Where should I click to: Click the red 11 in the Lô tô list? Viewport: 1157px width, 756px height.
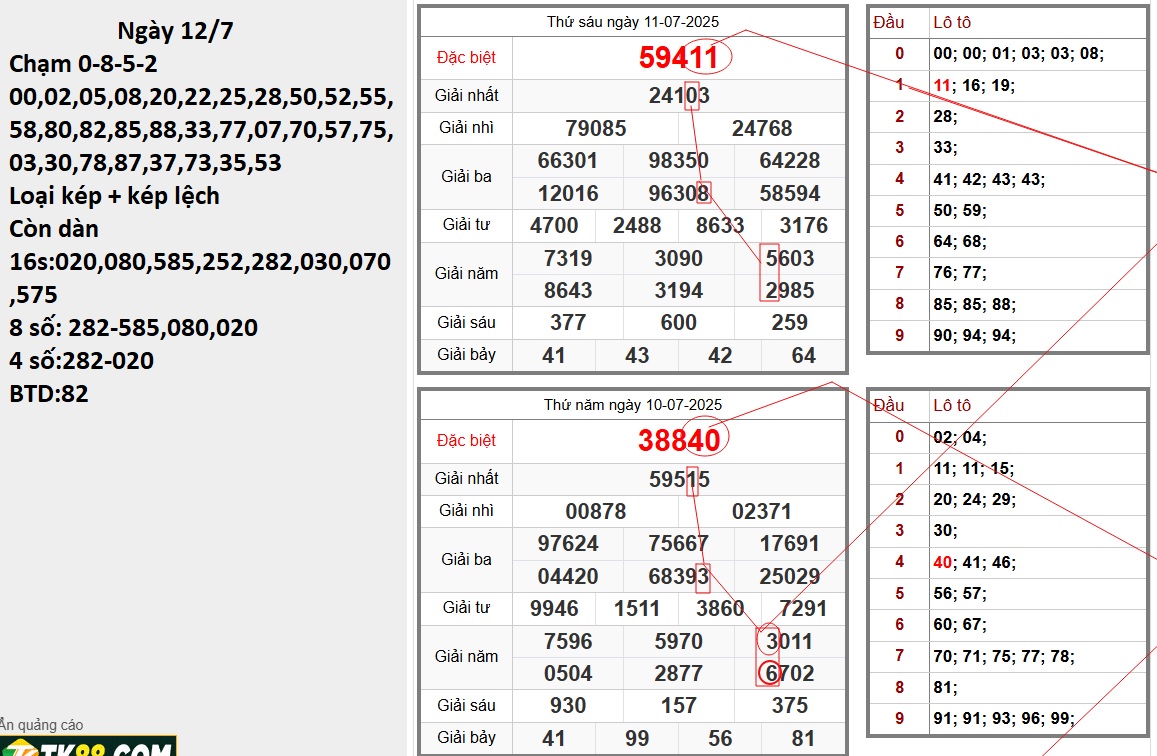tap(941, 86)
